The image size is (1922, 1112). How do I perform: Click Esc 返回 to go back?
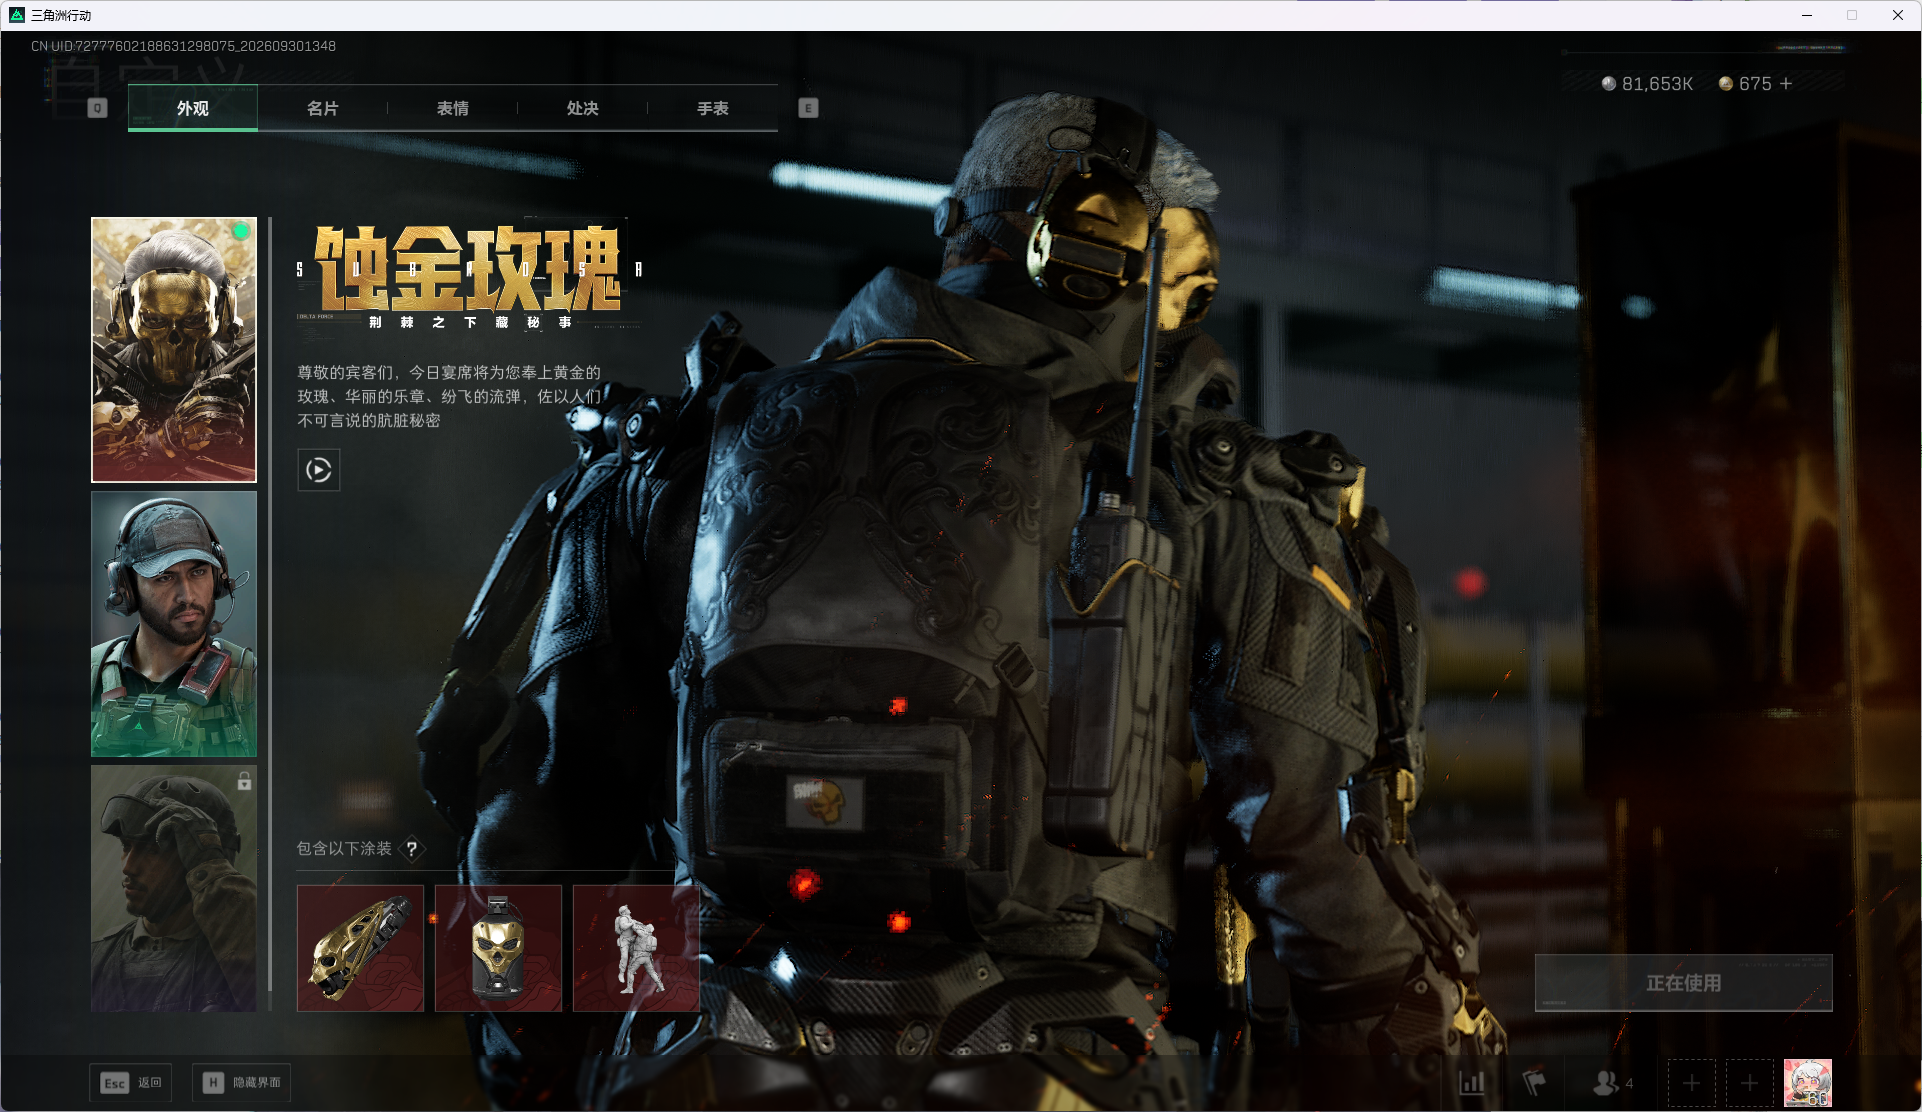point(131,1083)
